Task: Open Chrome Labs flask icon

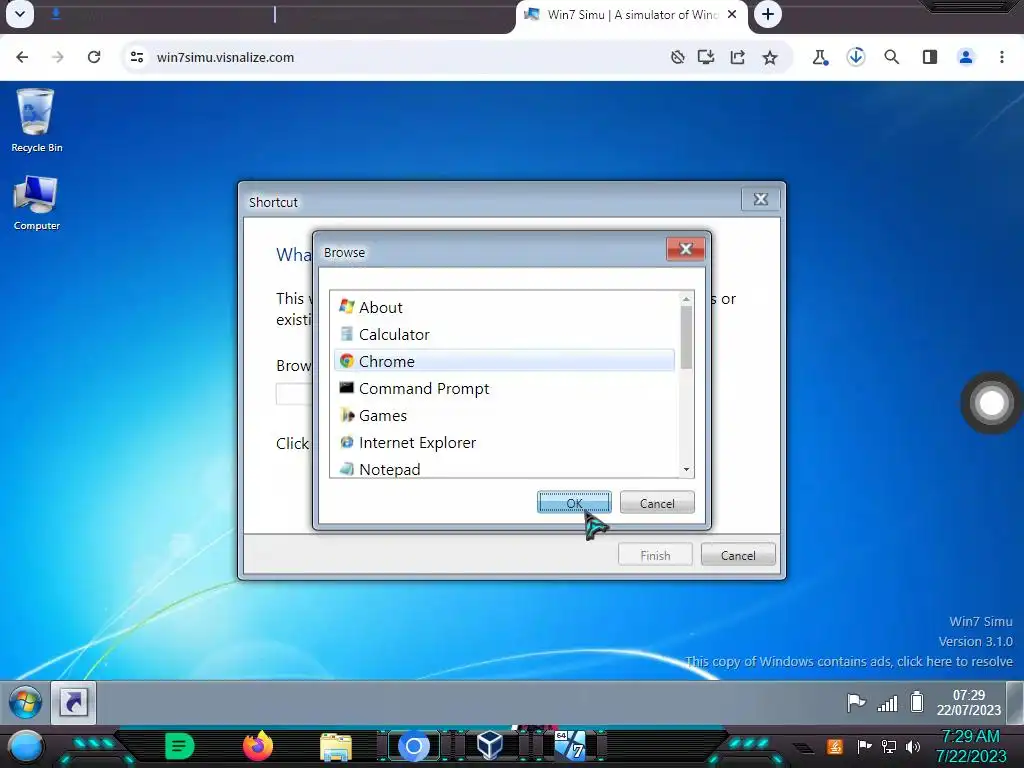Action: point(820,57)
